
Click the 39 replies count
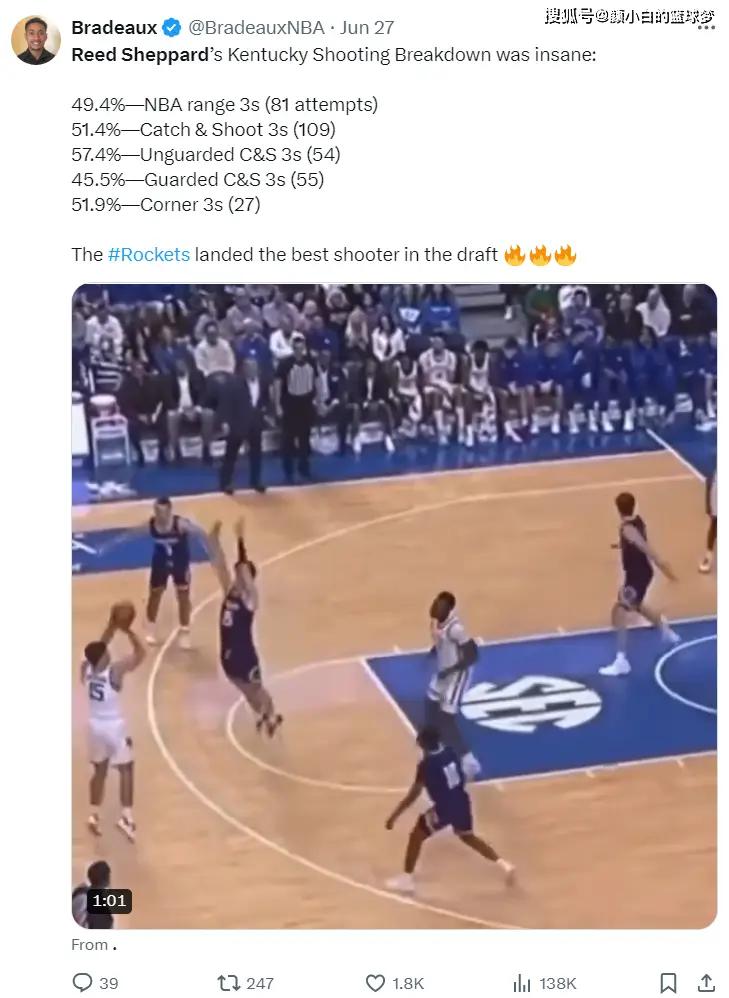109,983
